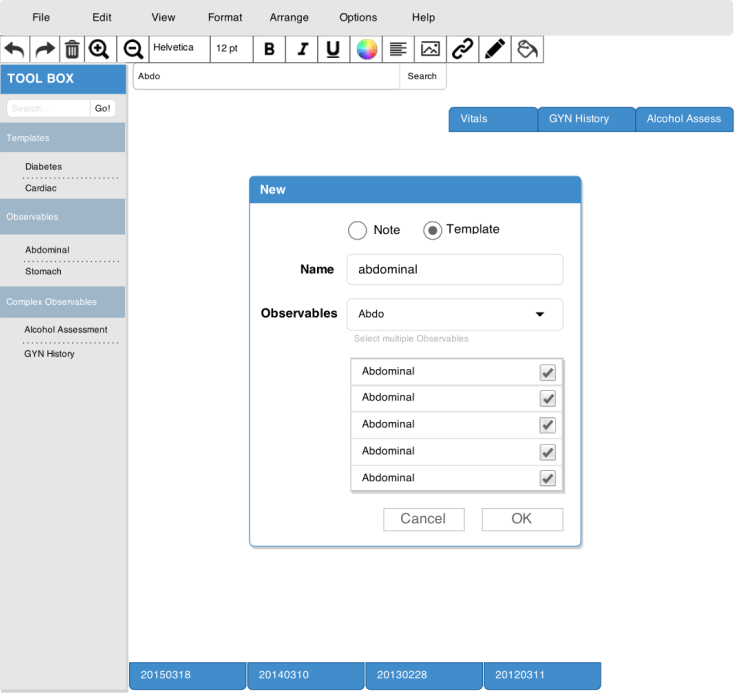Toggle bold formatting
This screenshot has height=698, width=736.
[269, 49]
